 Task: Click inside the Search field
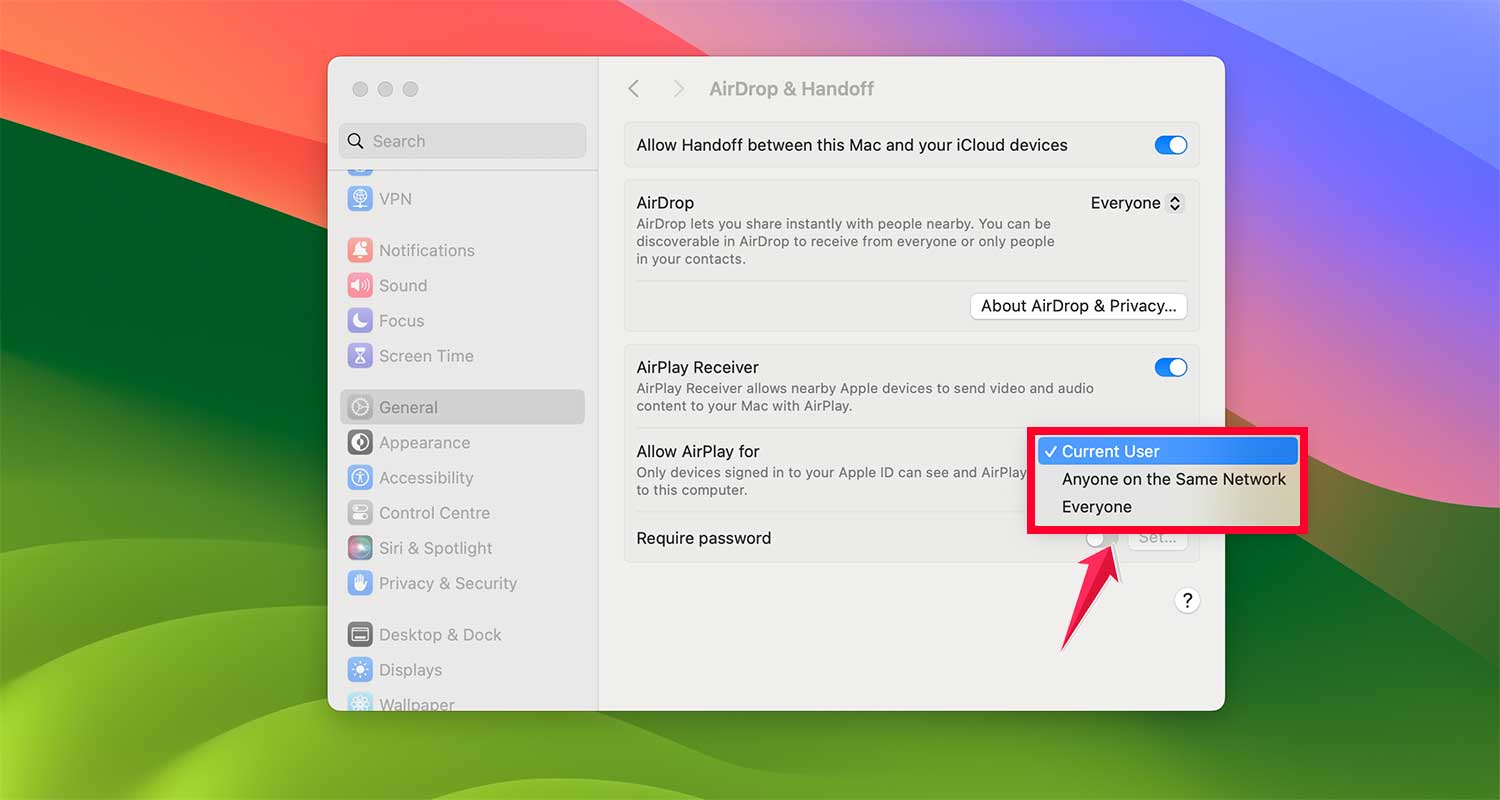(x=462, y=140)
